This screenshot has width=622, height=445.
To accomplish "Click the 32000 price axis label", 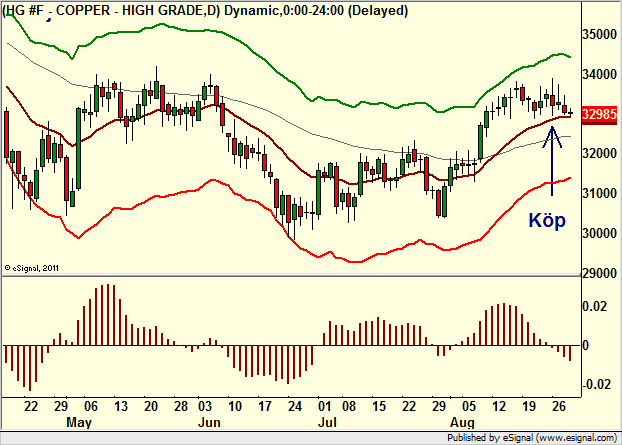I will click(x=599, y=153).
